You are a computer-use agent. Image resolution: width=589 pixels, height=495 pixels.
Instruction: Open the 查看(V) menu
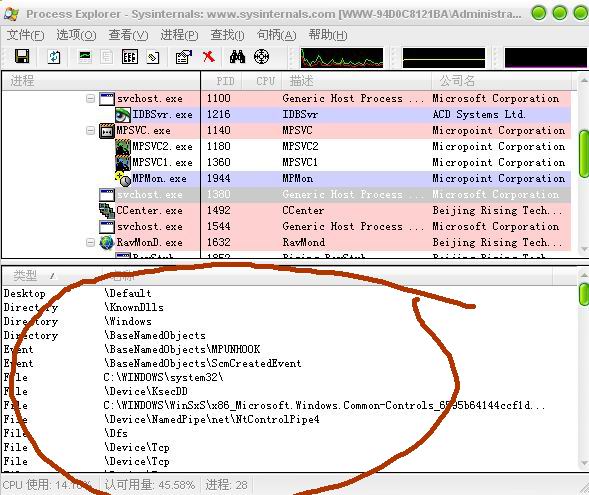pyautogui.click(x=128, y=35)
